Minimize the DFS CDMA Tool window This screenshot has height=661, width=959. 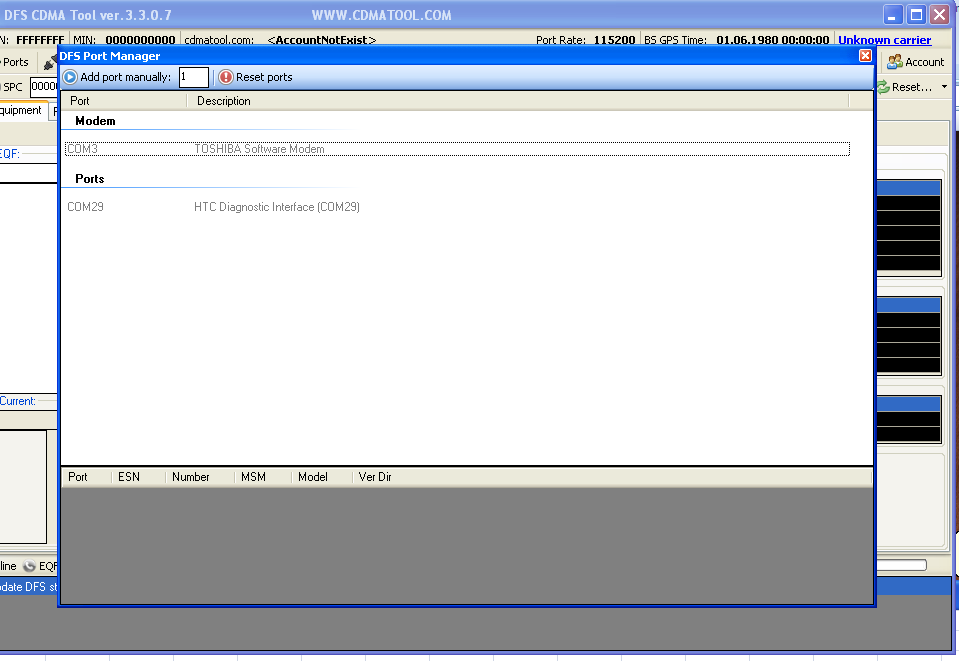(x=893, y=15)
